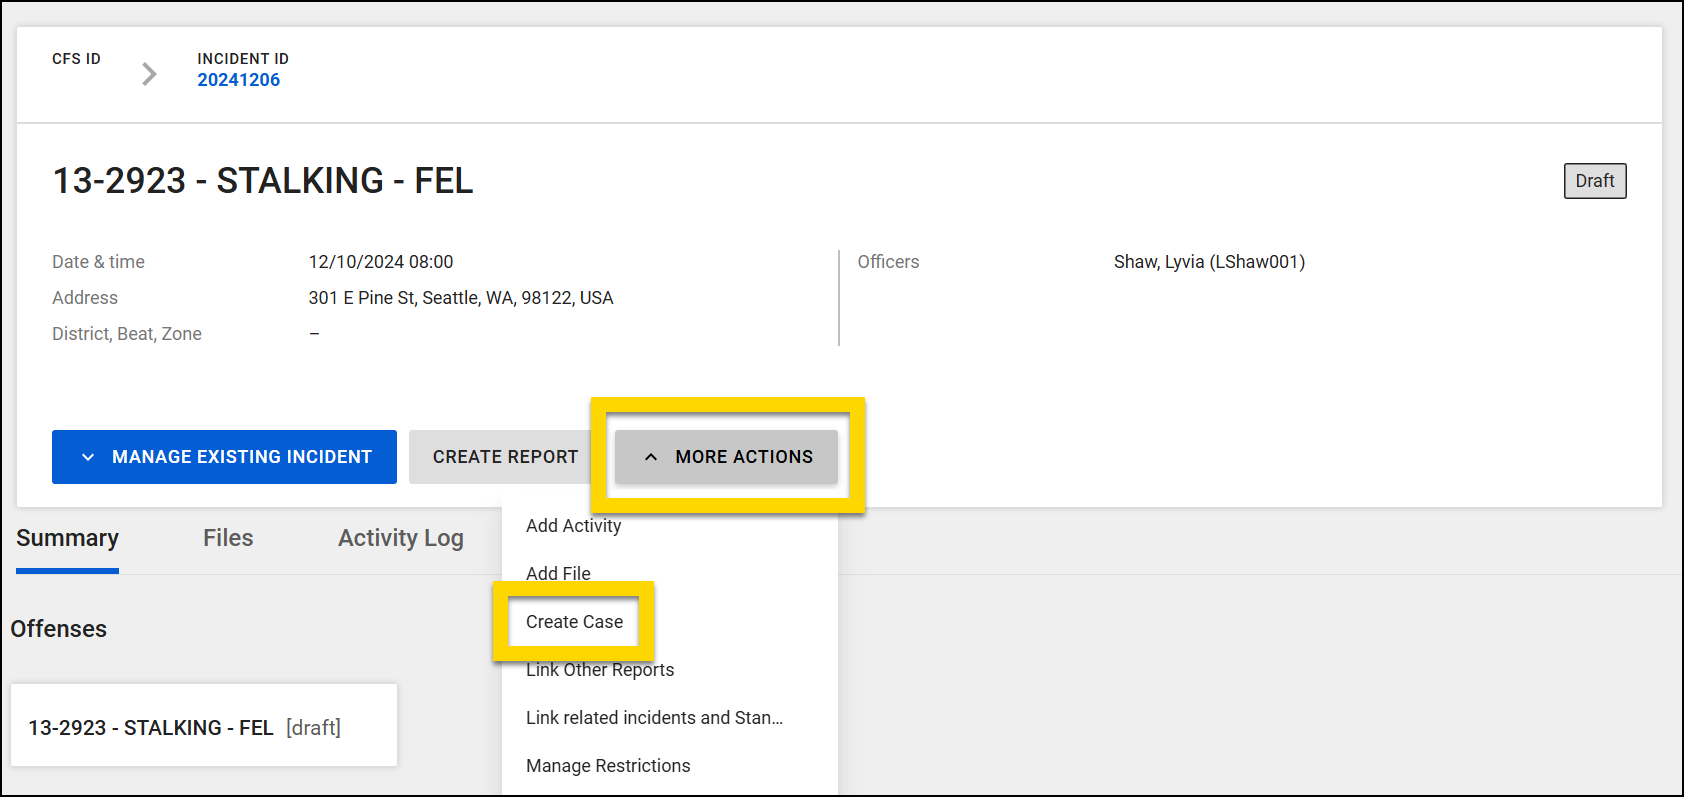
Task: Open Manage Restrictions from the menu
Action: (608, 766)
